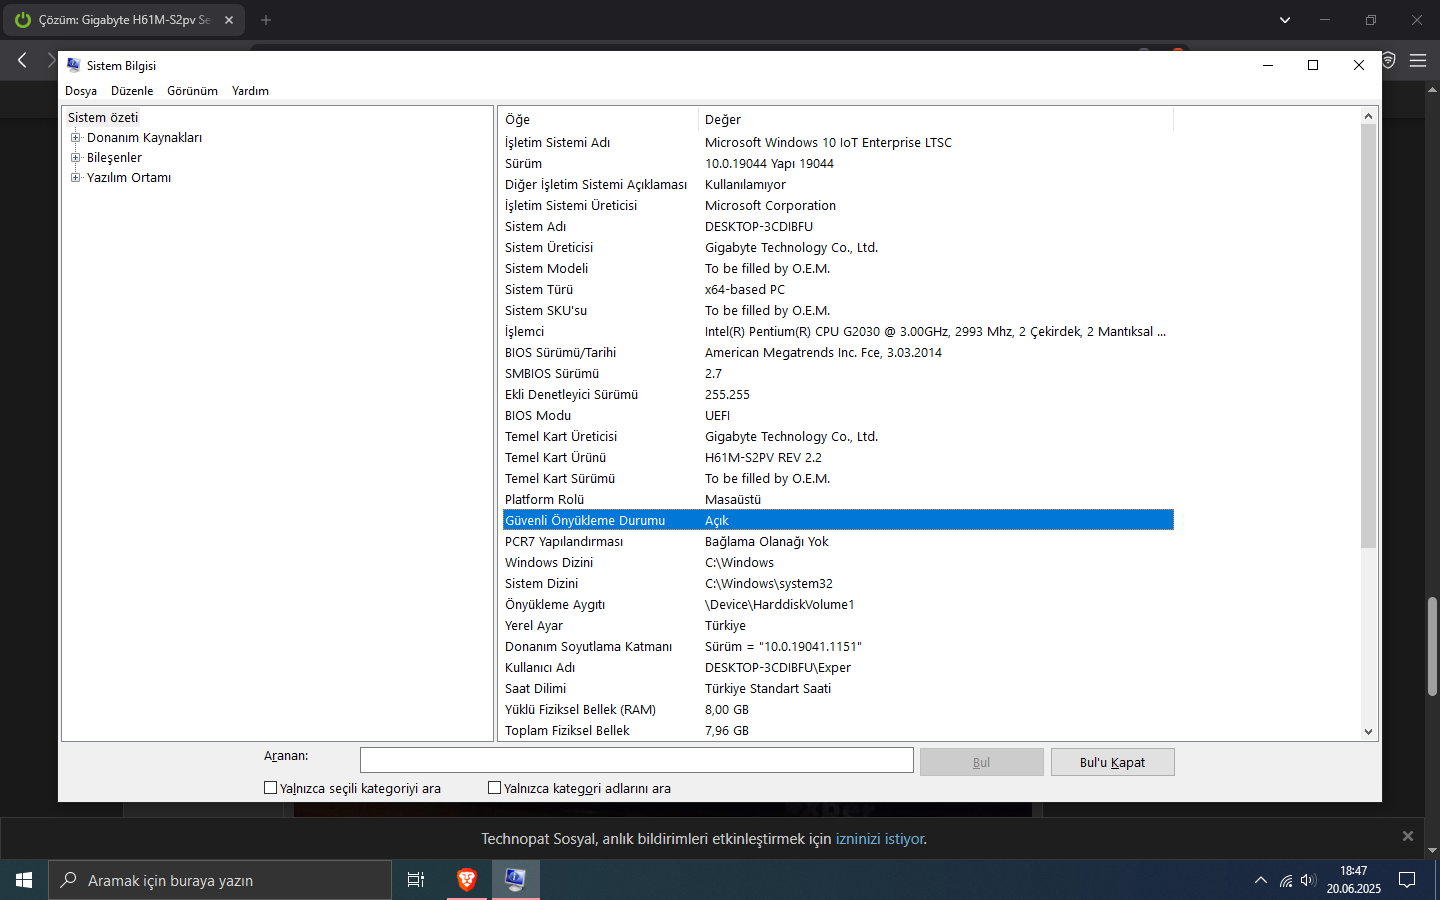1440x900 pixels.
Task: Enable 'Yalnızca seçili kategoriyi ara' checkbox
Action: tap(270, 788)
